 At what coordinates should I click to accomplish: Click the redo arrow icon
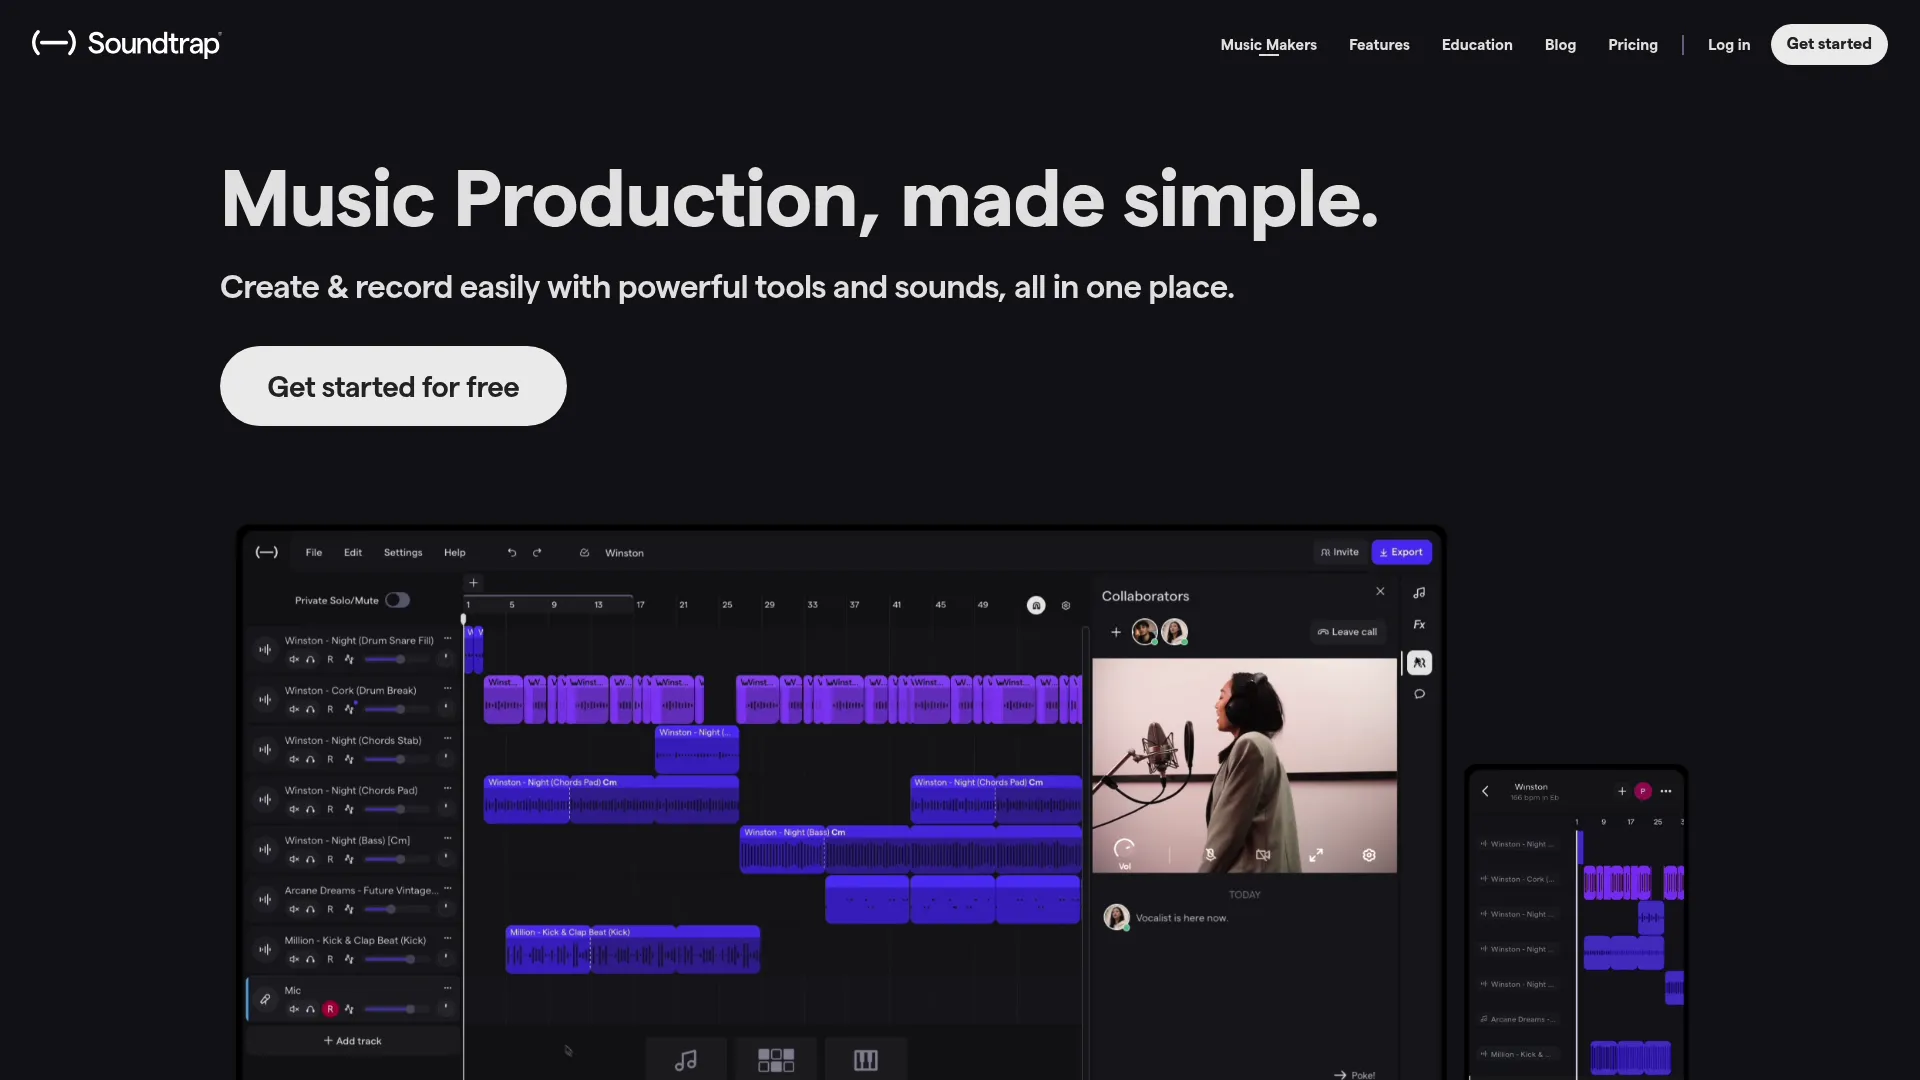537,552
